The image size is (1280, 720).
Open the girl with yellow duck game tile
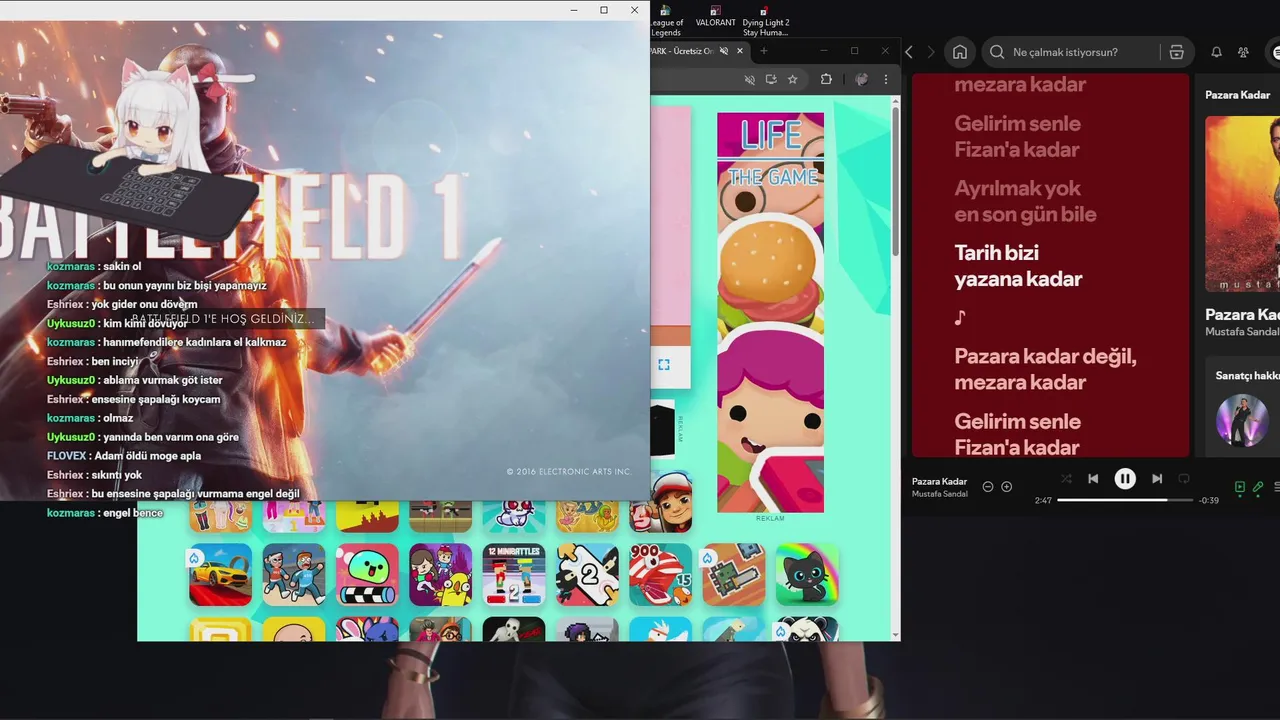(440, 574)
